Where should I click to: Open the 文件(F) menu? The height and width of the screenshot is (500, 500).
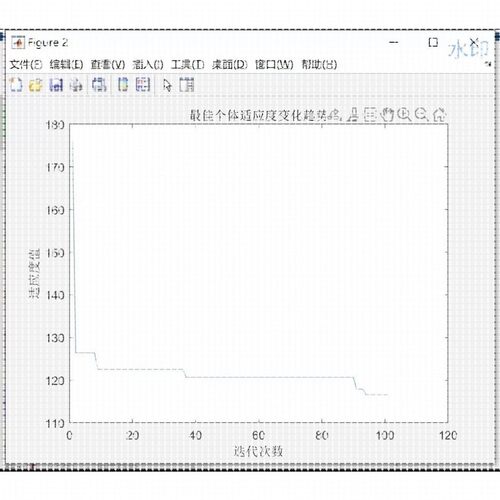(26, 65)
